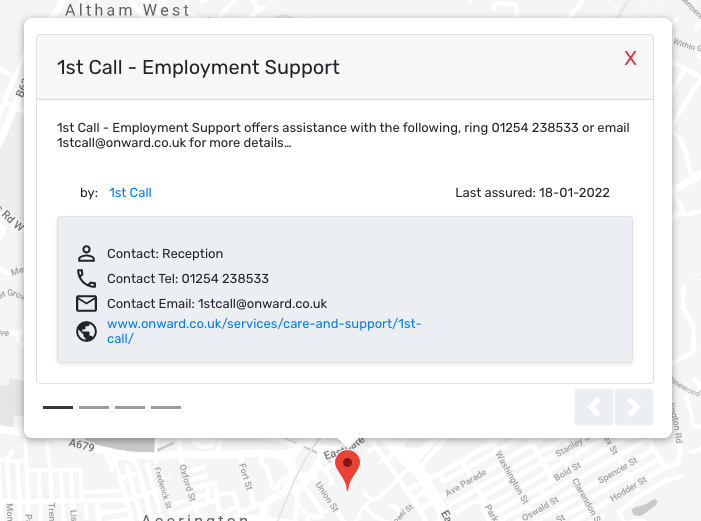Click 'Bold St' label on map

point(567,472)
